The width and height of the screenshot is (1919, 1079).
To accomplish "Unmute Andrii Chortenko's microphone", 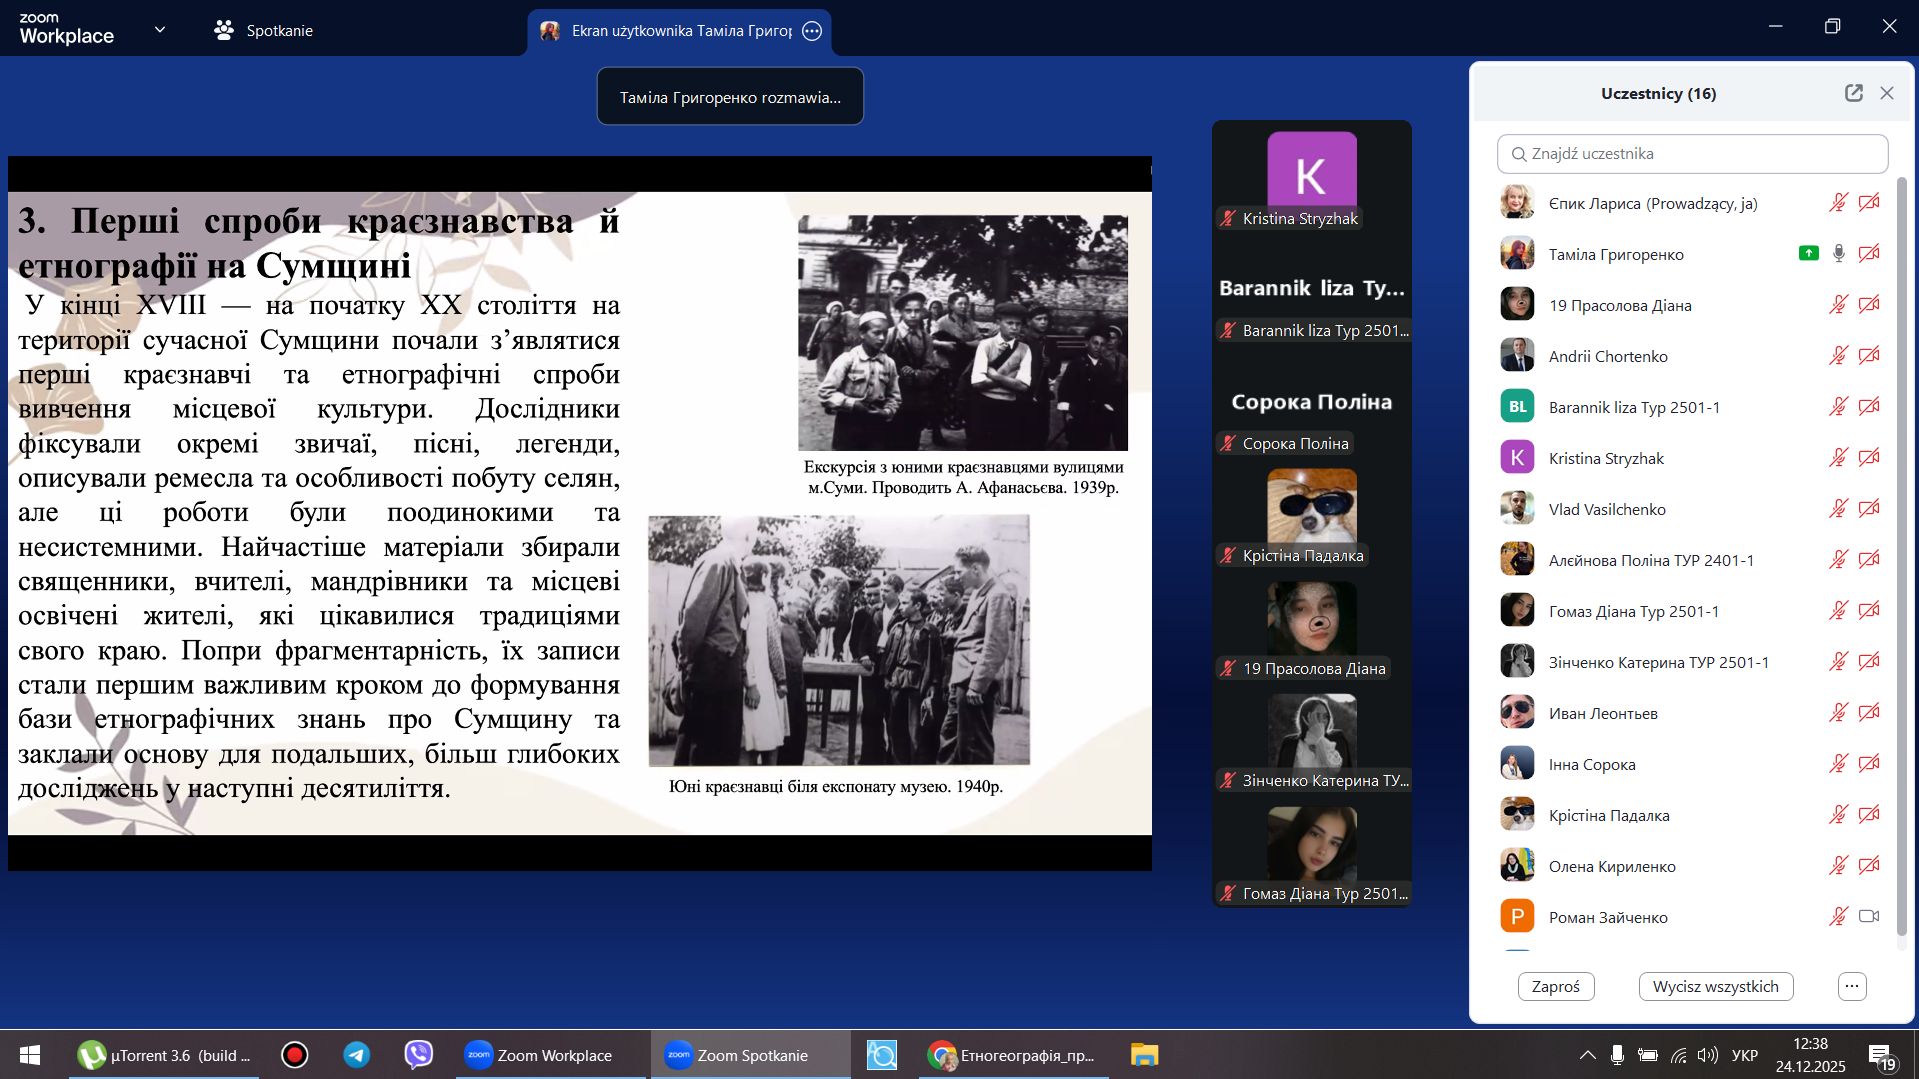I will [x=1838, y=356].
